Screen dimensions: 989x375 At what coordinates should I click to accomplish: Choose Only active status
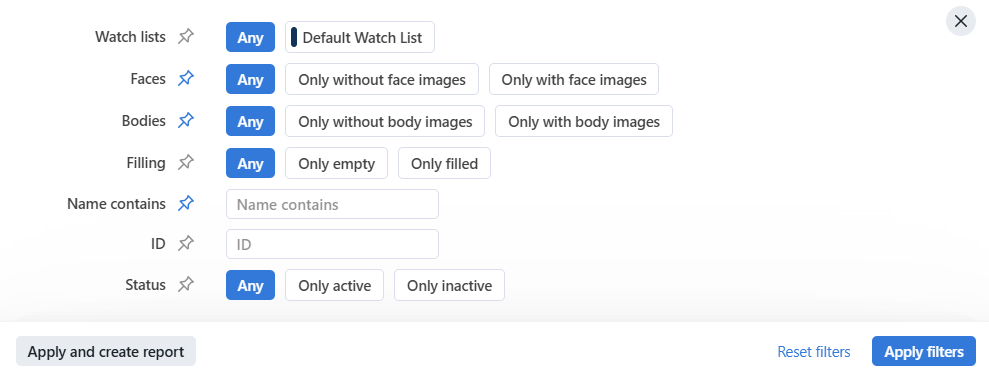click(x=334, y=286)
